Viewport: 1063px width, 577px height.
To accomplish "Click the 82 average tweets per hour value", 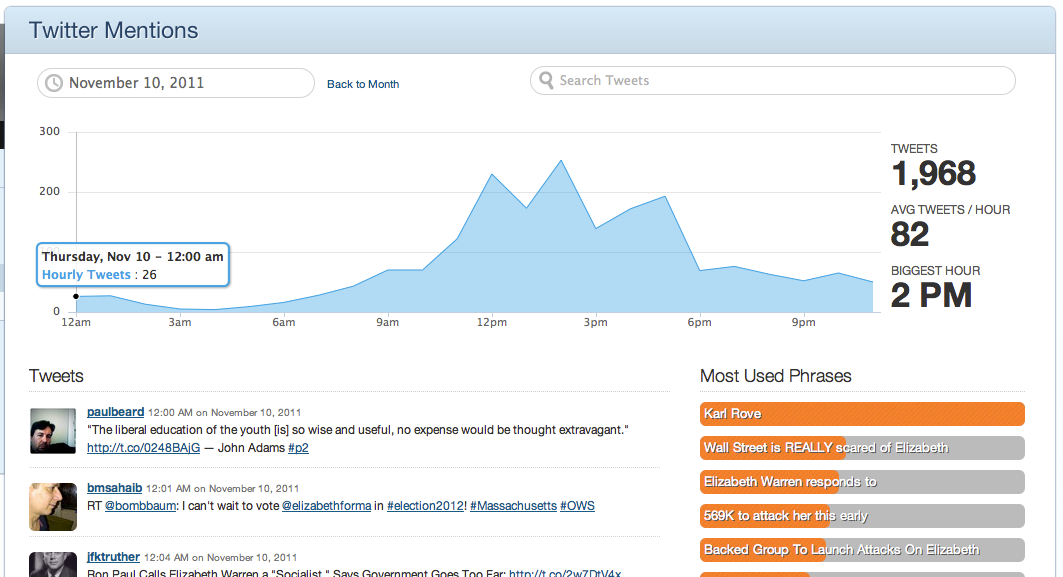I will click(x=910, y=235).
